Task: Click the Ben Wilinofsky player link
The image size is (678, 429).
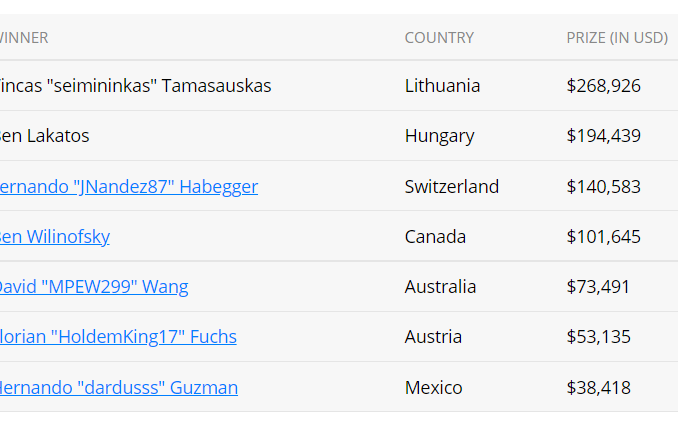Action: click(55, 236)
